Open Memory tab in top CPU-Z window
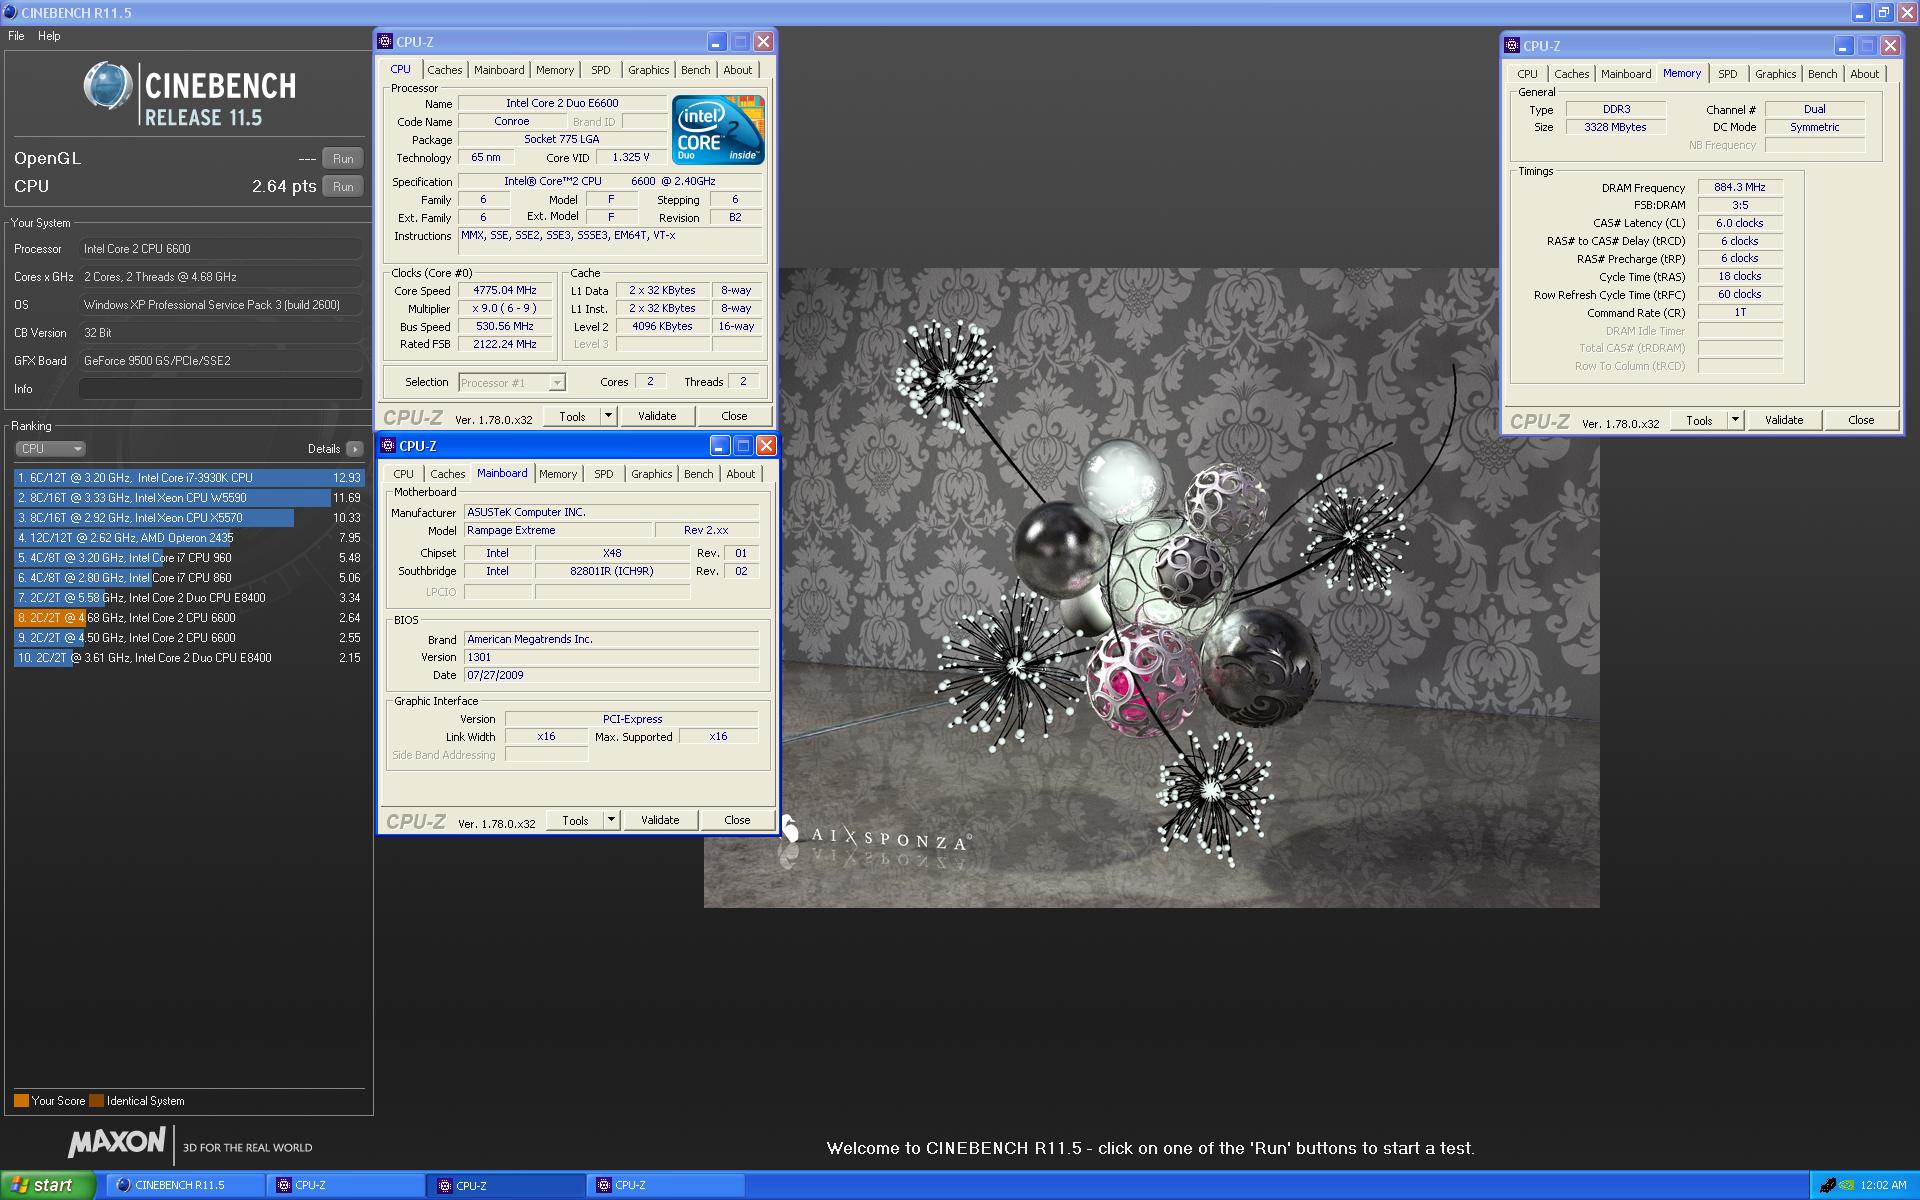Screen dimensions: 1920x1200 click(554, 70)
